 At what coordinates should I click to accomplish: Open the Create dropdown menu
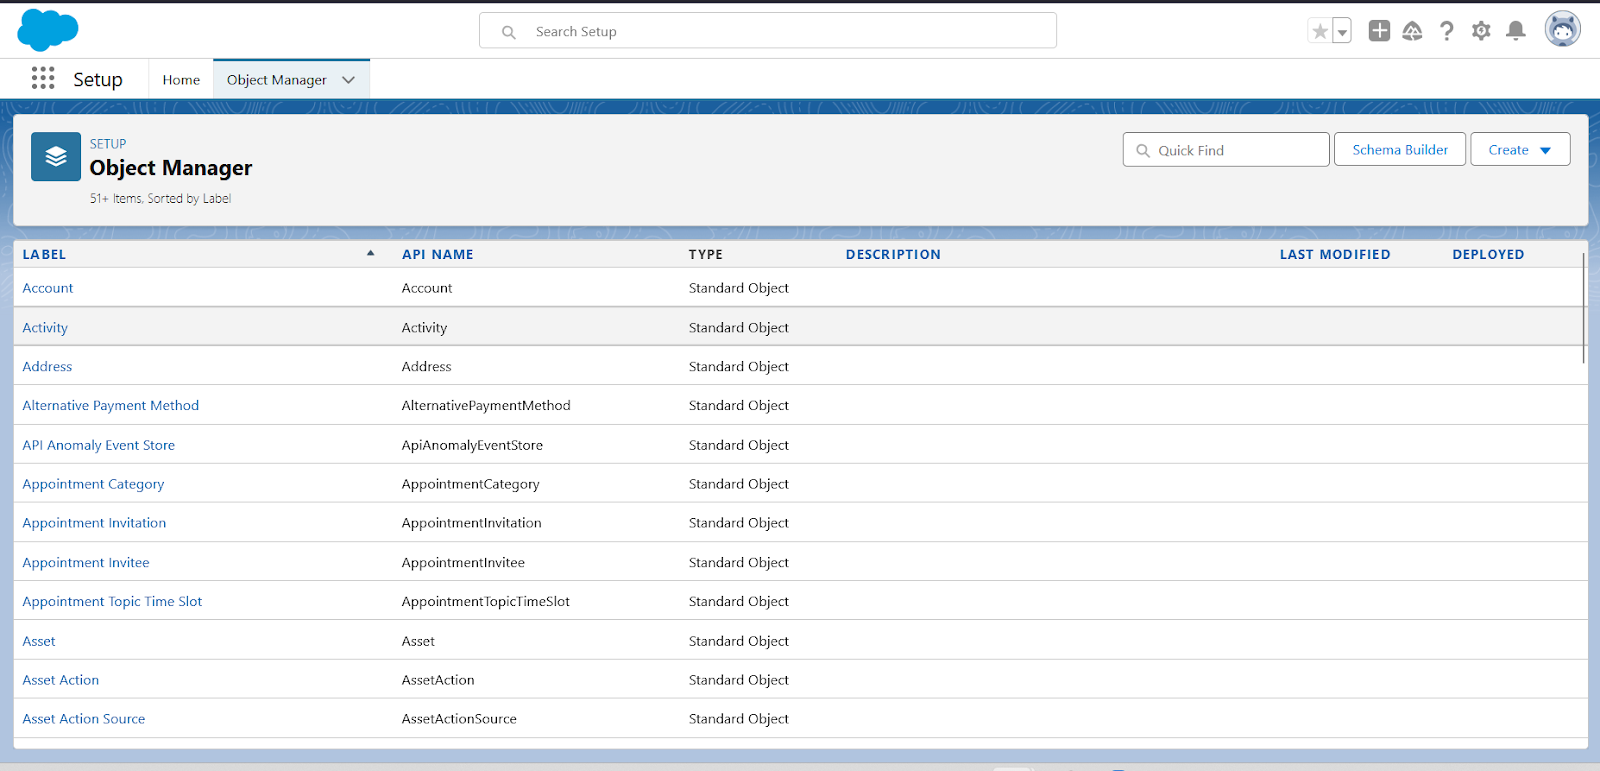point(1520,150)
